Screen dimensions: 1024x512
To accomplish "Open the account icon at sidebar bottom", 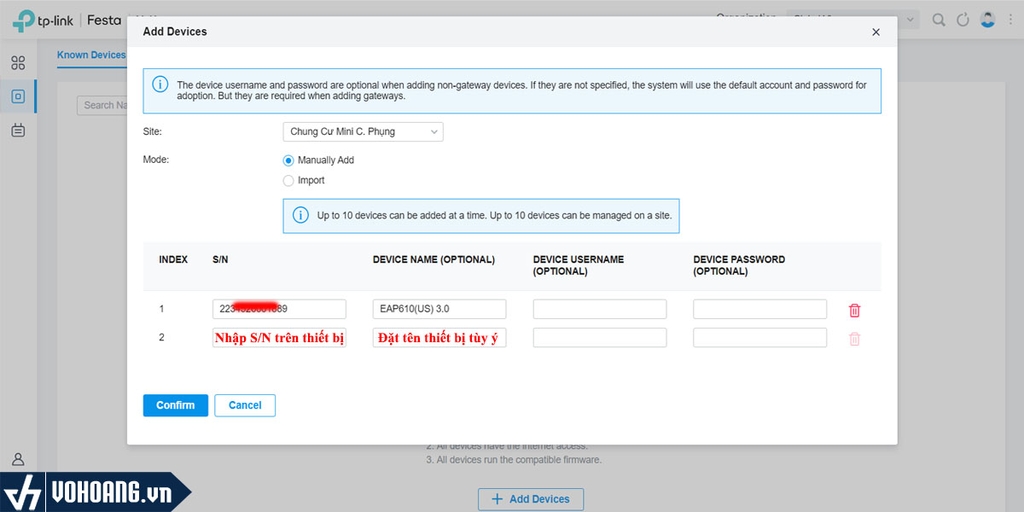I will [18, 459].
